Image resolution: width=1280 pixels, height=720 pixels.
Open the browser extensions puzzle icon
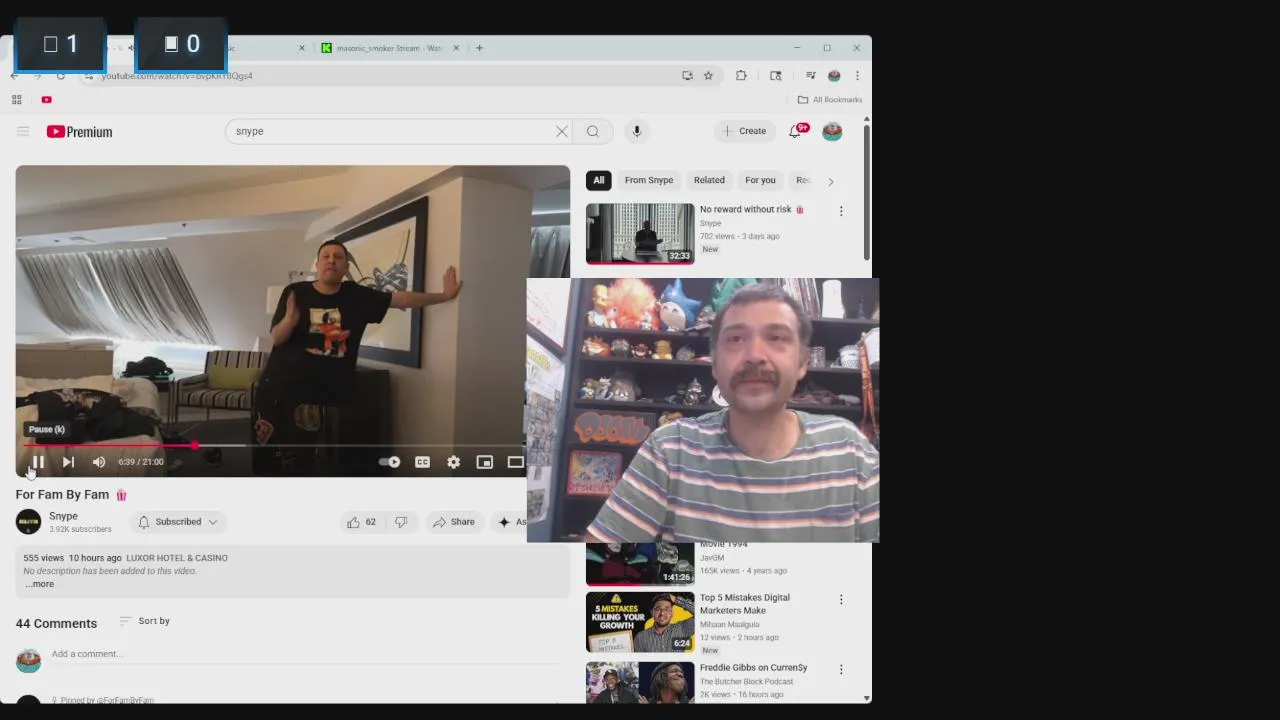741,76
